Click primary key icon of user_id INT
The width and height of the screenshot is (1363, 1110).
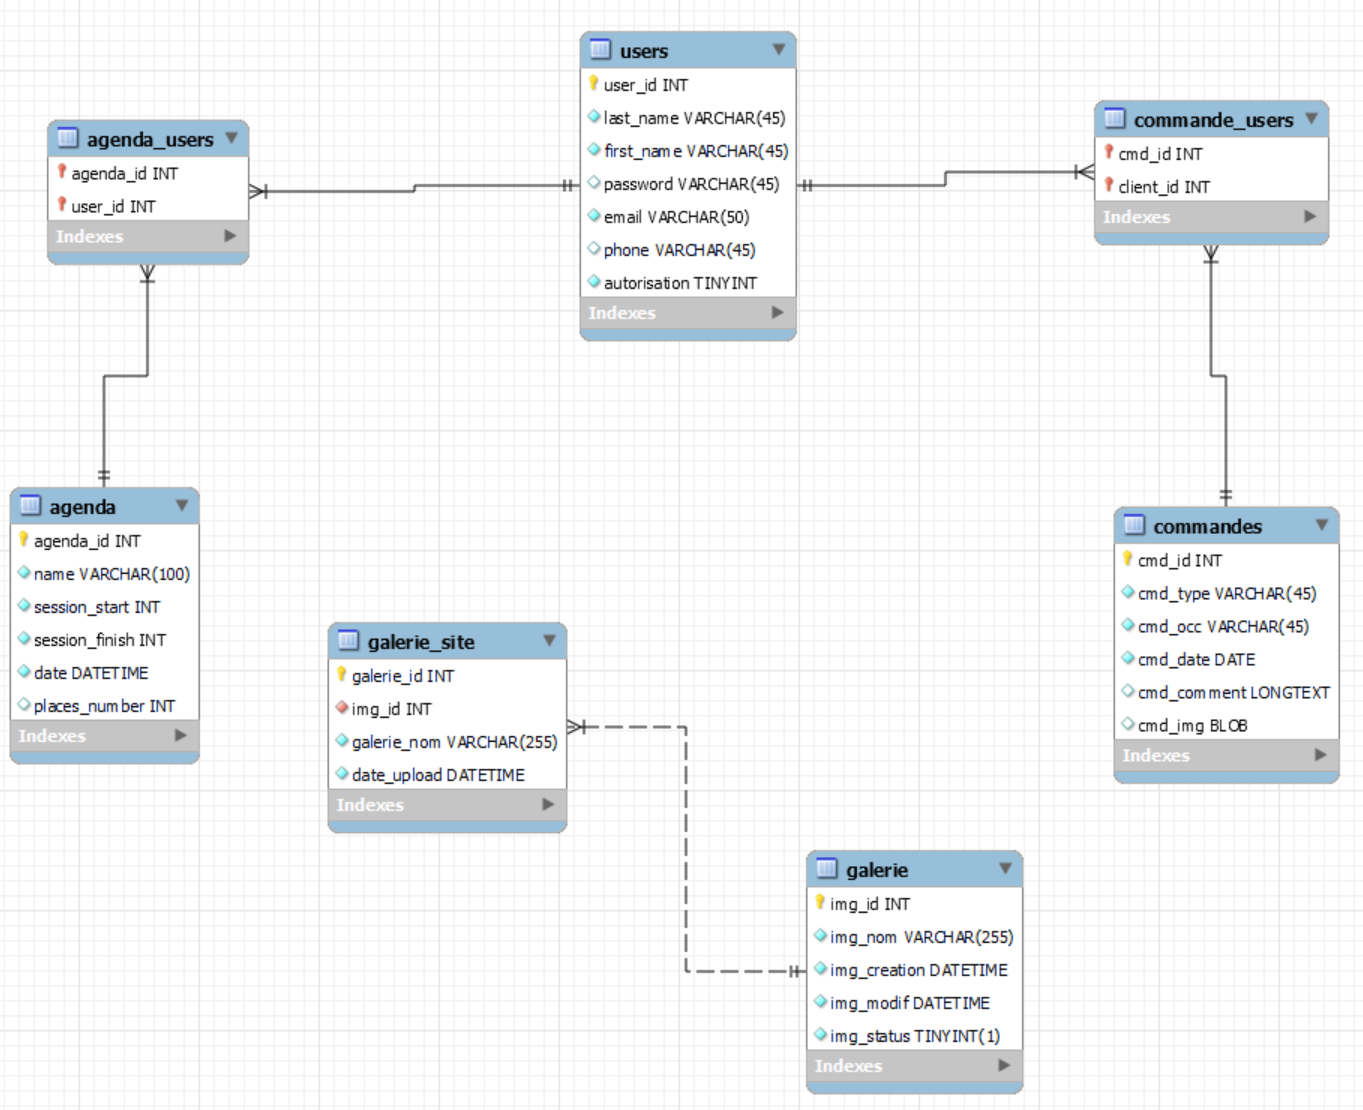594,84
